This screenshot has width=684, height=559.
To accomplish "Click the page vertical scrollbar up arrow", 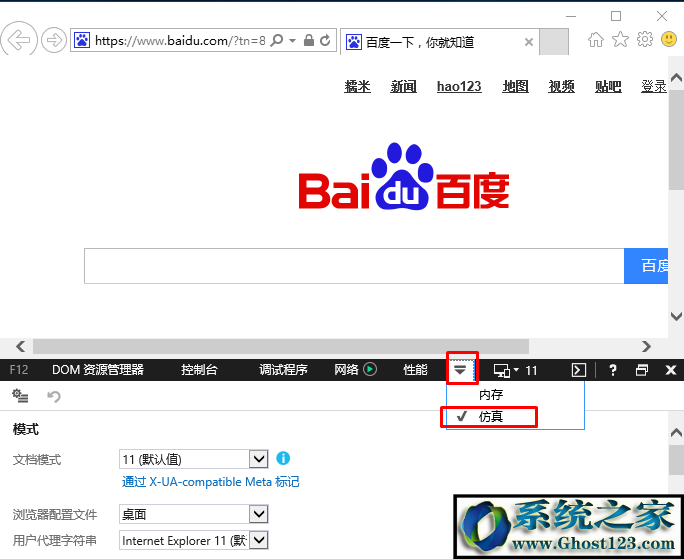I will [x=676, y=78].
